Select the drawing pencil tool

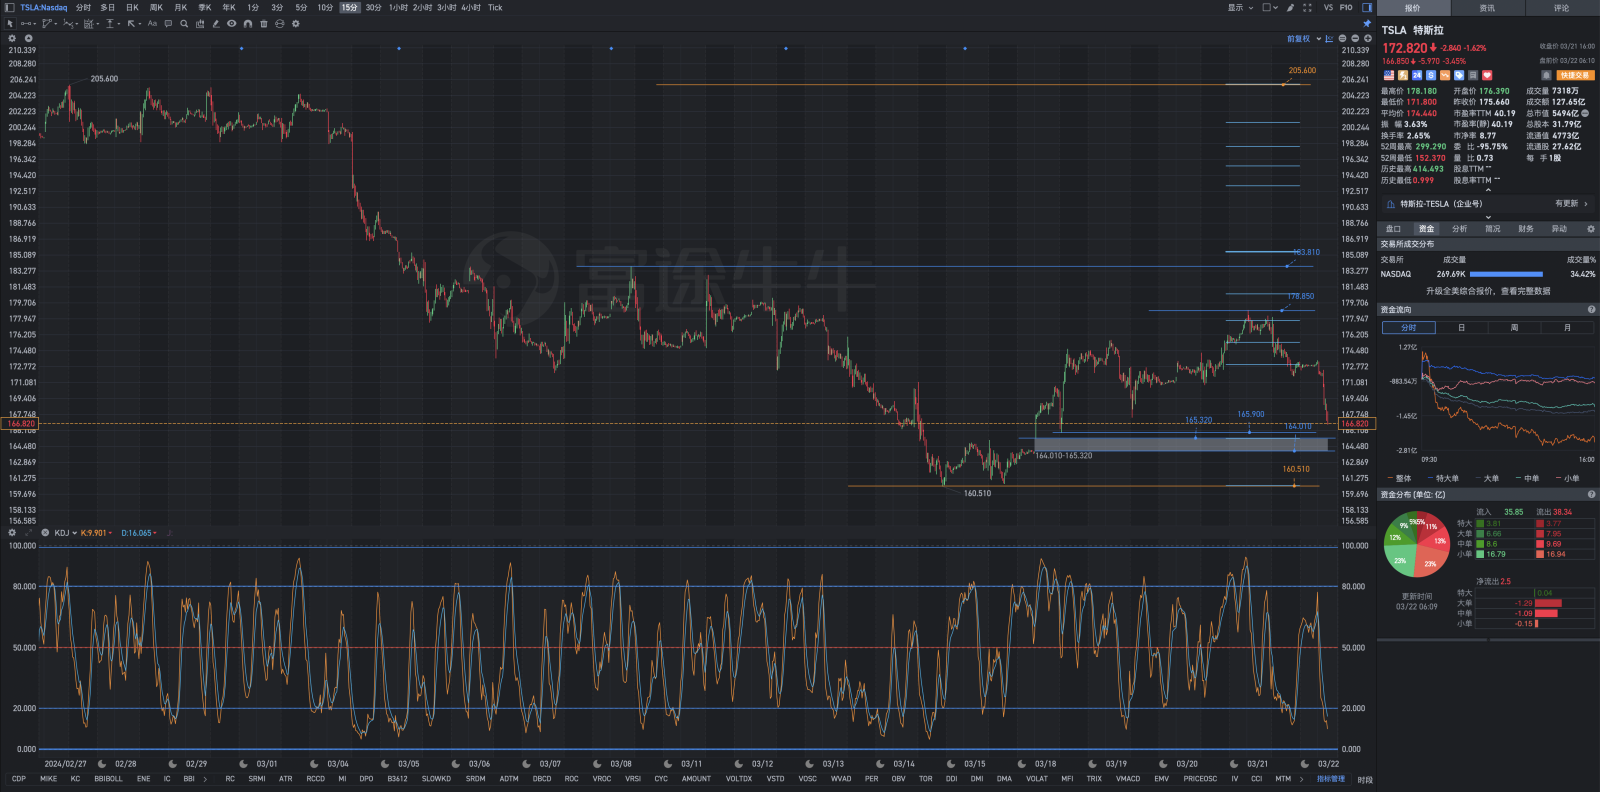tap(216, 24)
